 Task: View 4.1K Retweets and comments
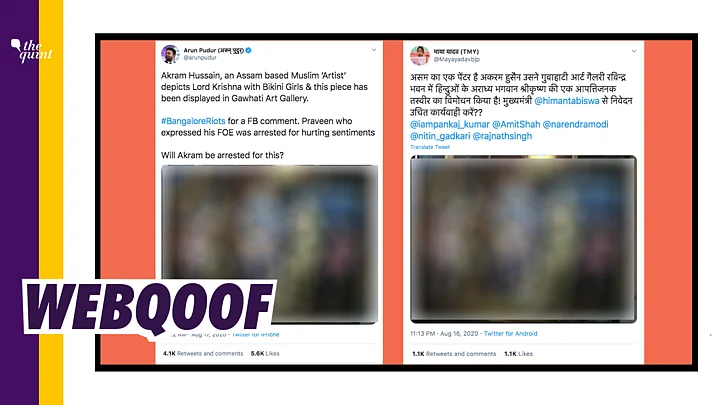pyautogui.click(x=203, y=354)
